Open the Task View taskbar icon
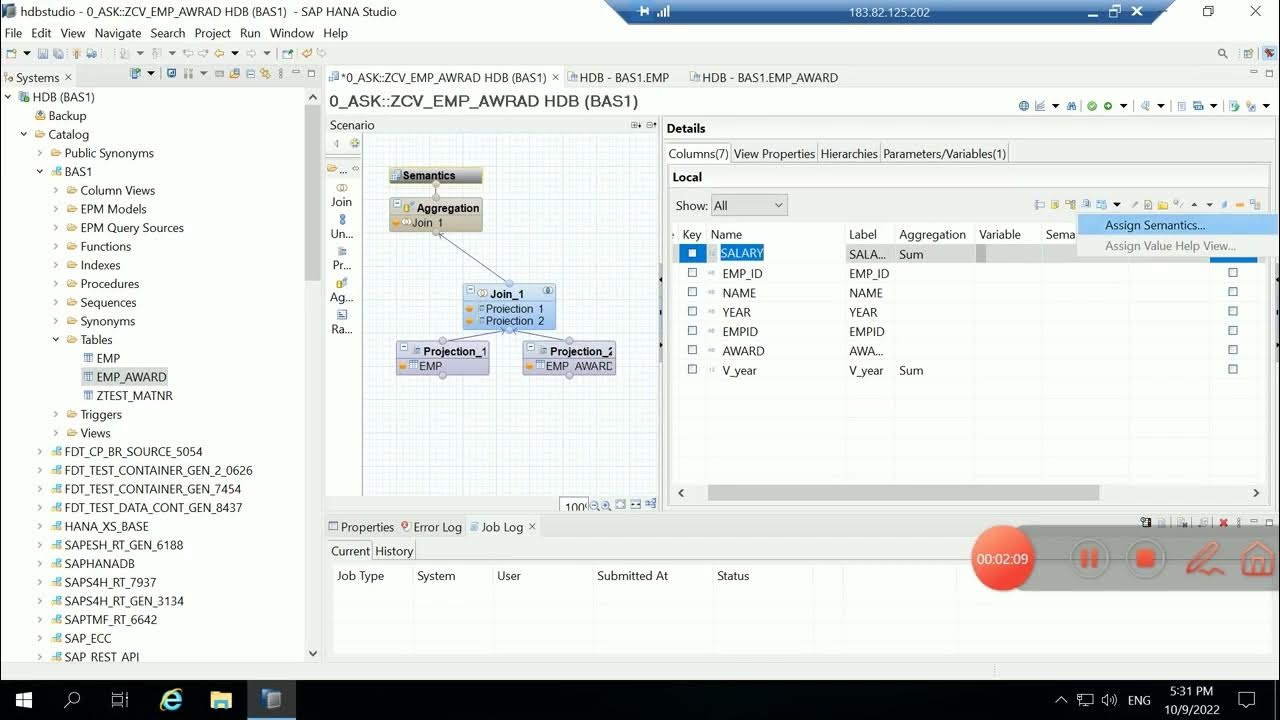The height and width of the screenshot is (720, 1280). click(x=120, y=700)
